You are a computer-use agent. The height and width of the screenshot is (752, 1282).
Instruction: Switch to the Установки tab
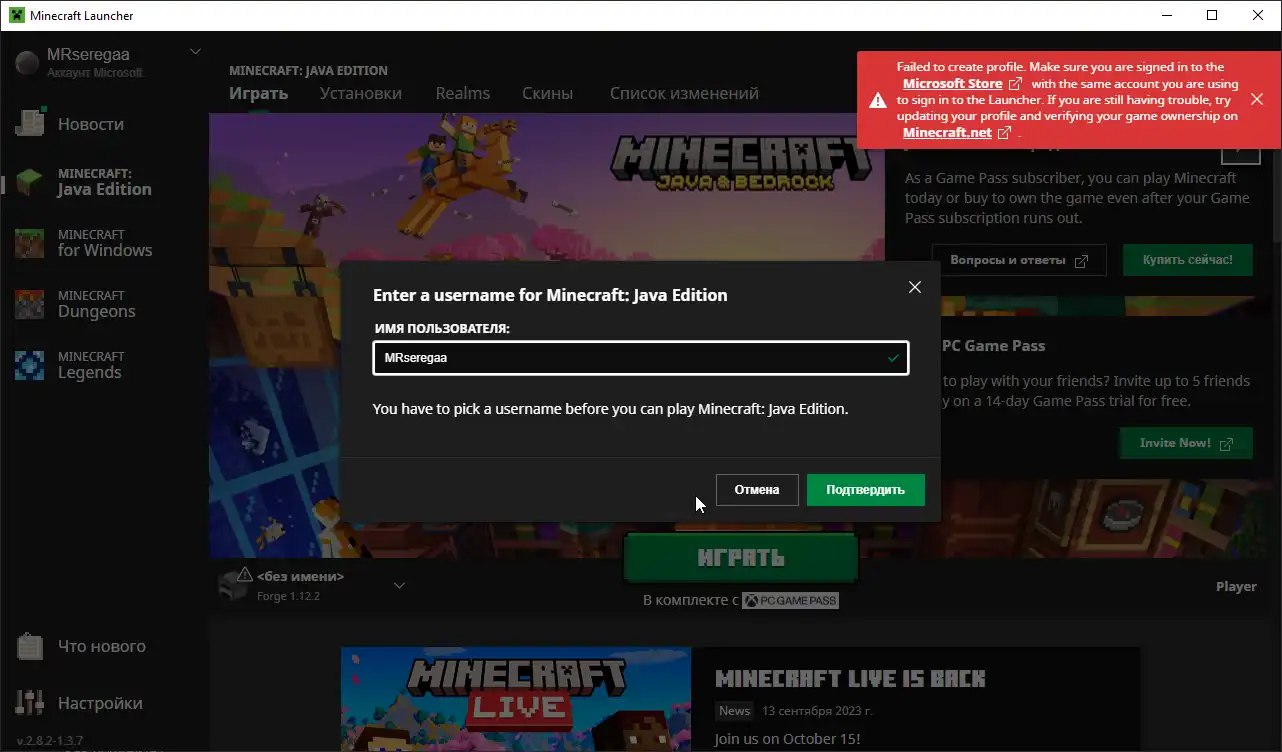360,93
